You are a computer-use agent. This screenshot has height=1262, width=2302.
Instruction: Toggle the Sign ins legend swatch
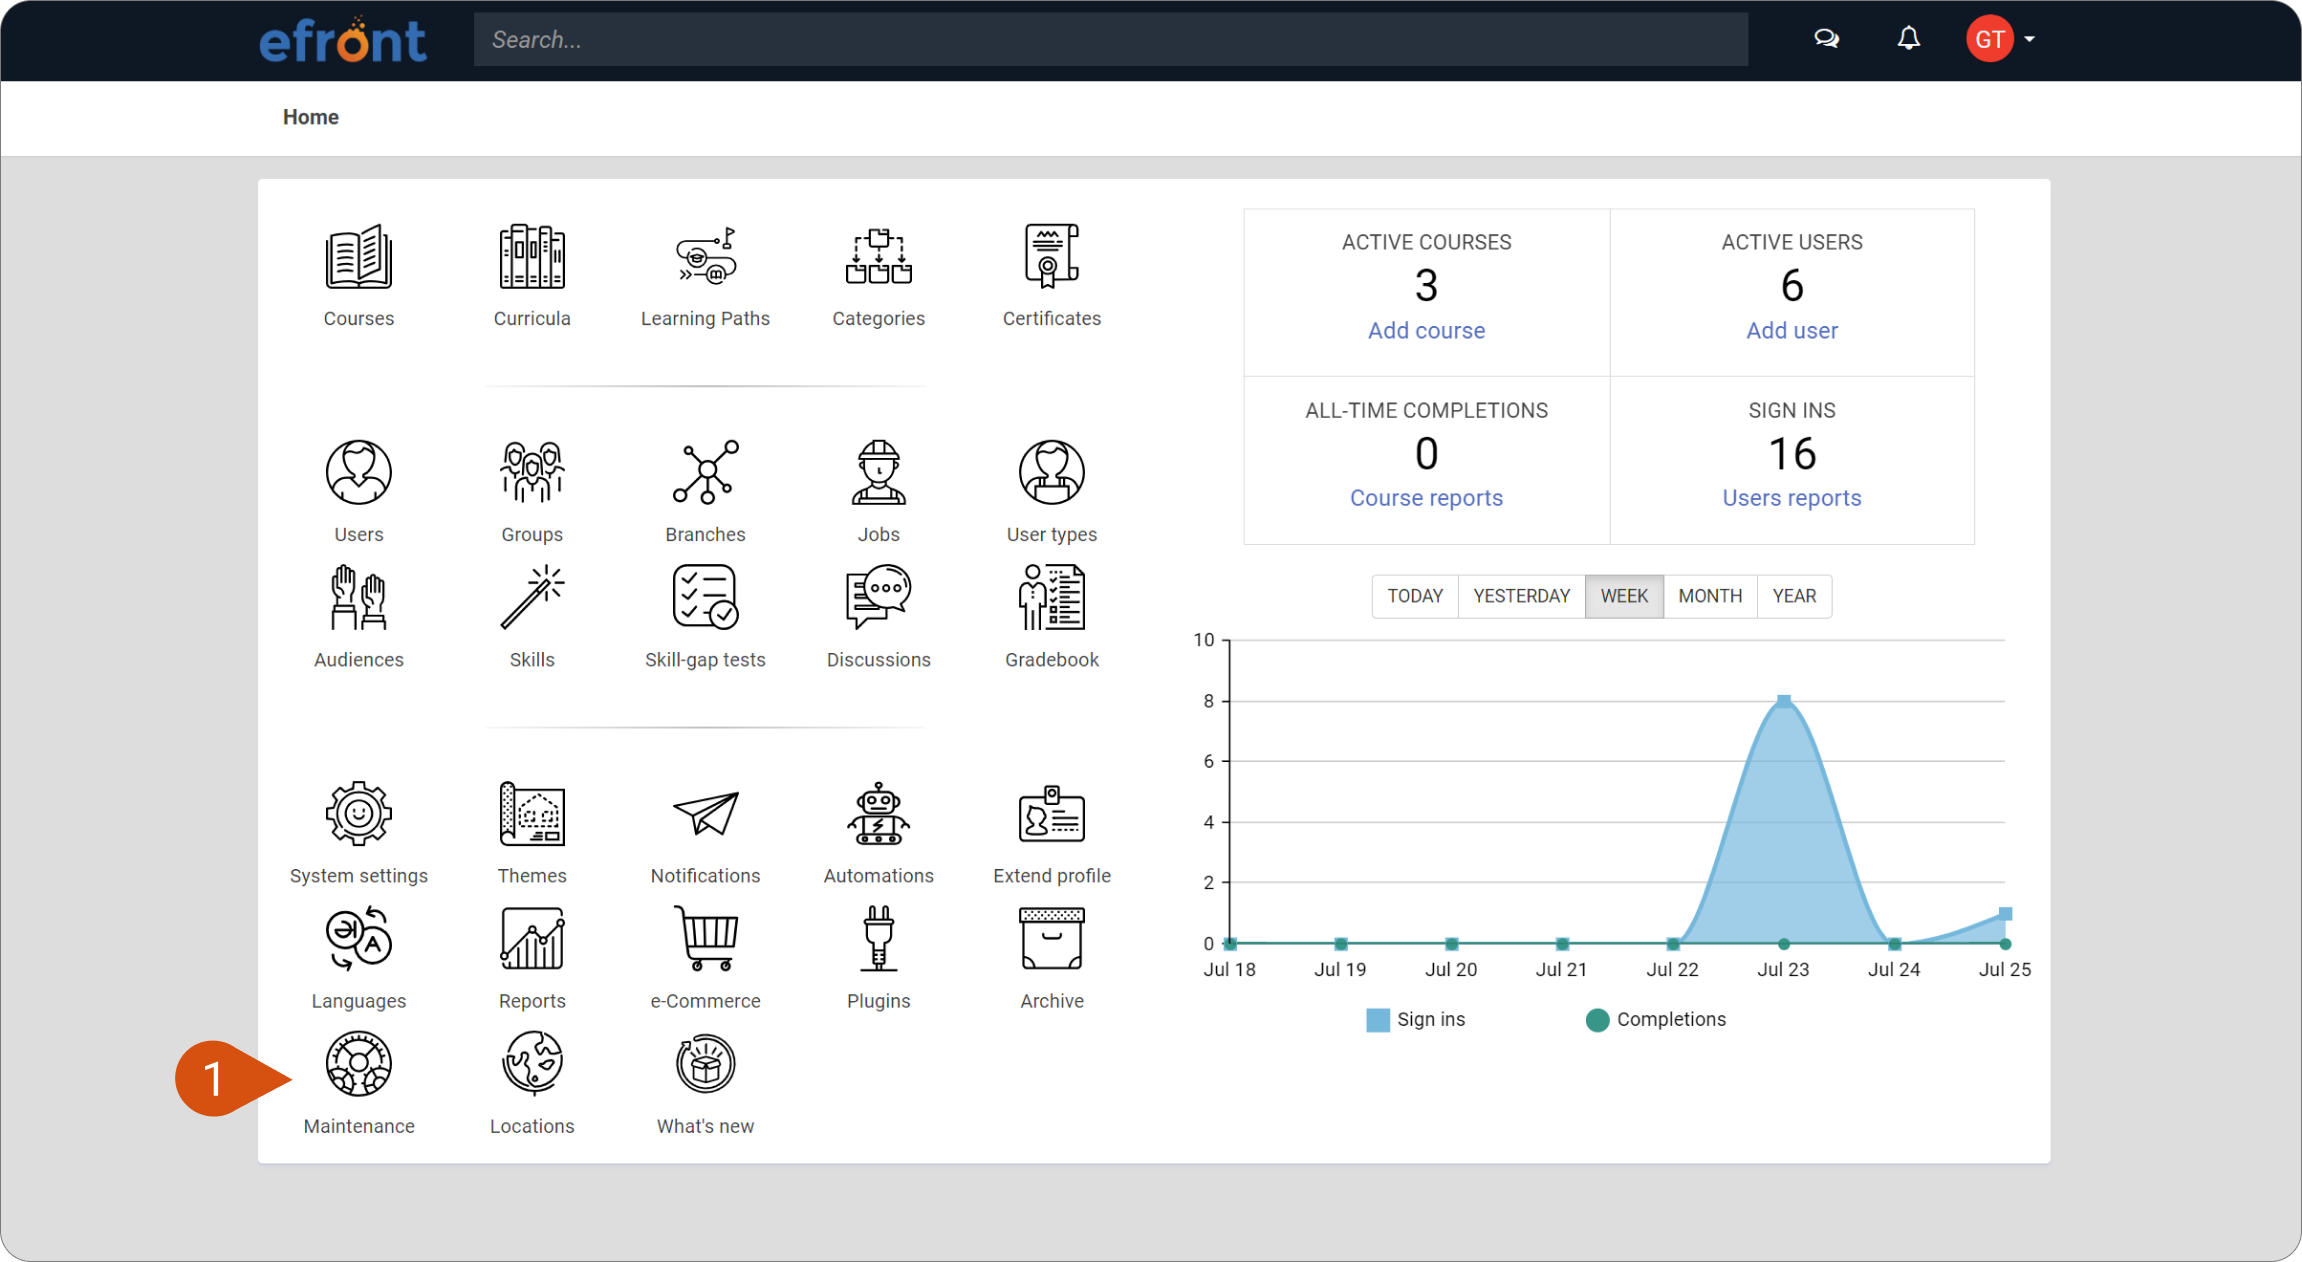[1377, 1020]
